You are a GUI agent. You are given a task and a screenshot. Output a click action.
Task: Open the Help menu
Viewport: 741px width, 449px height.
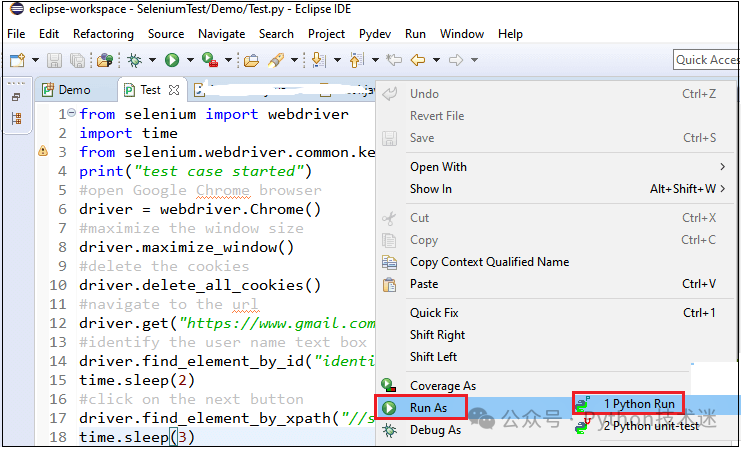pos(510,34)
